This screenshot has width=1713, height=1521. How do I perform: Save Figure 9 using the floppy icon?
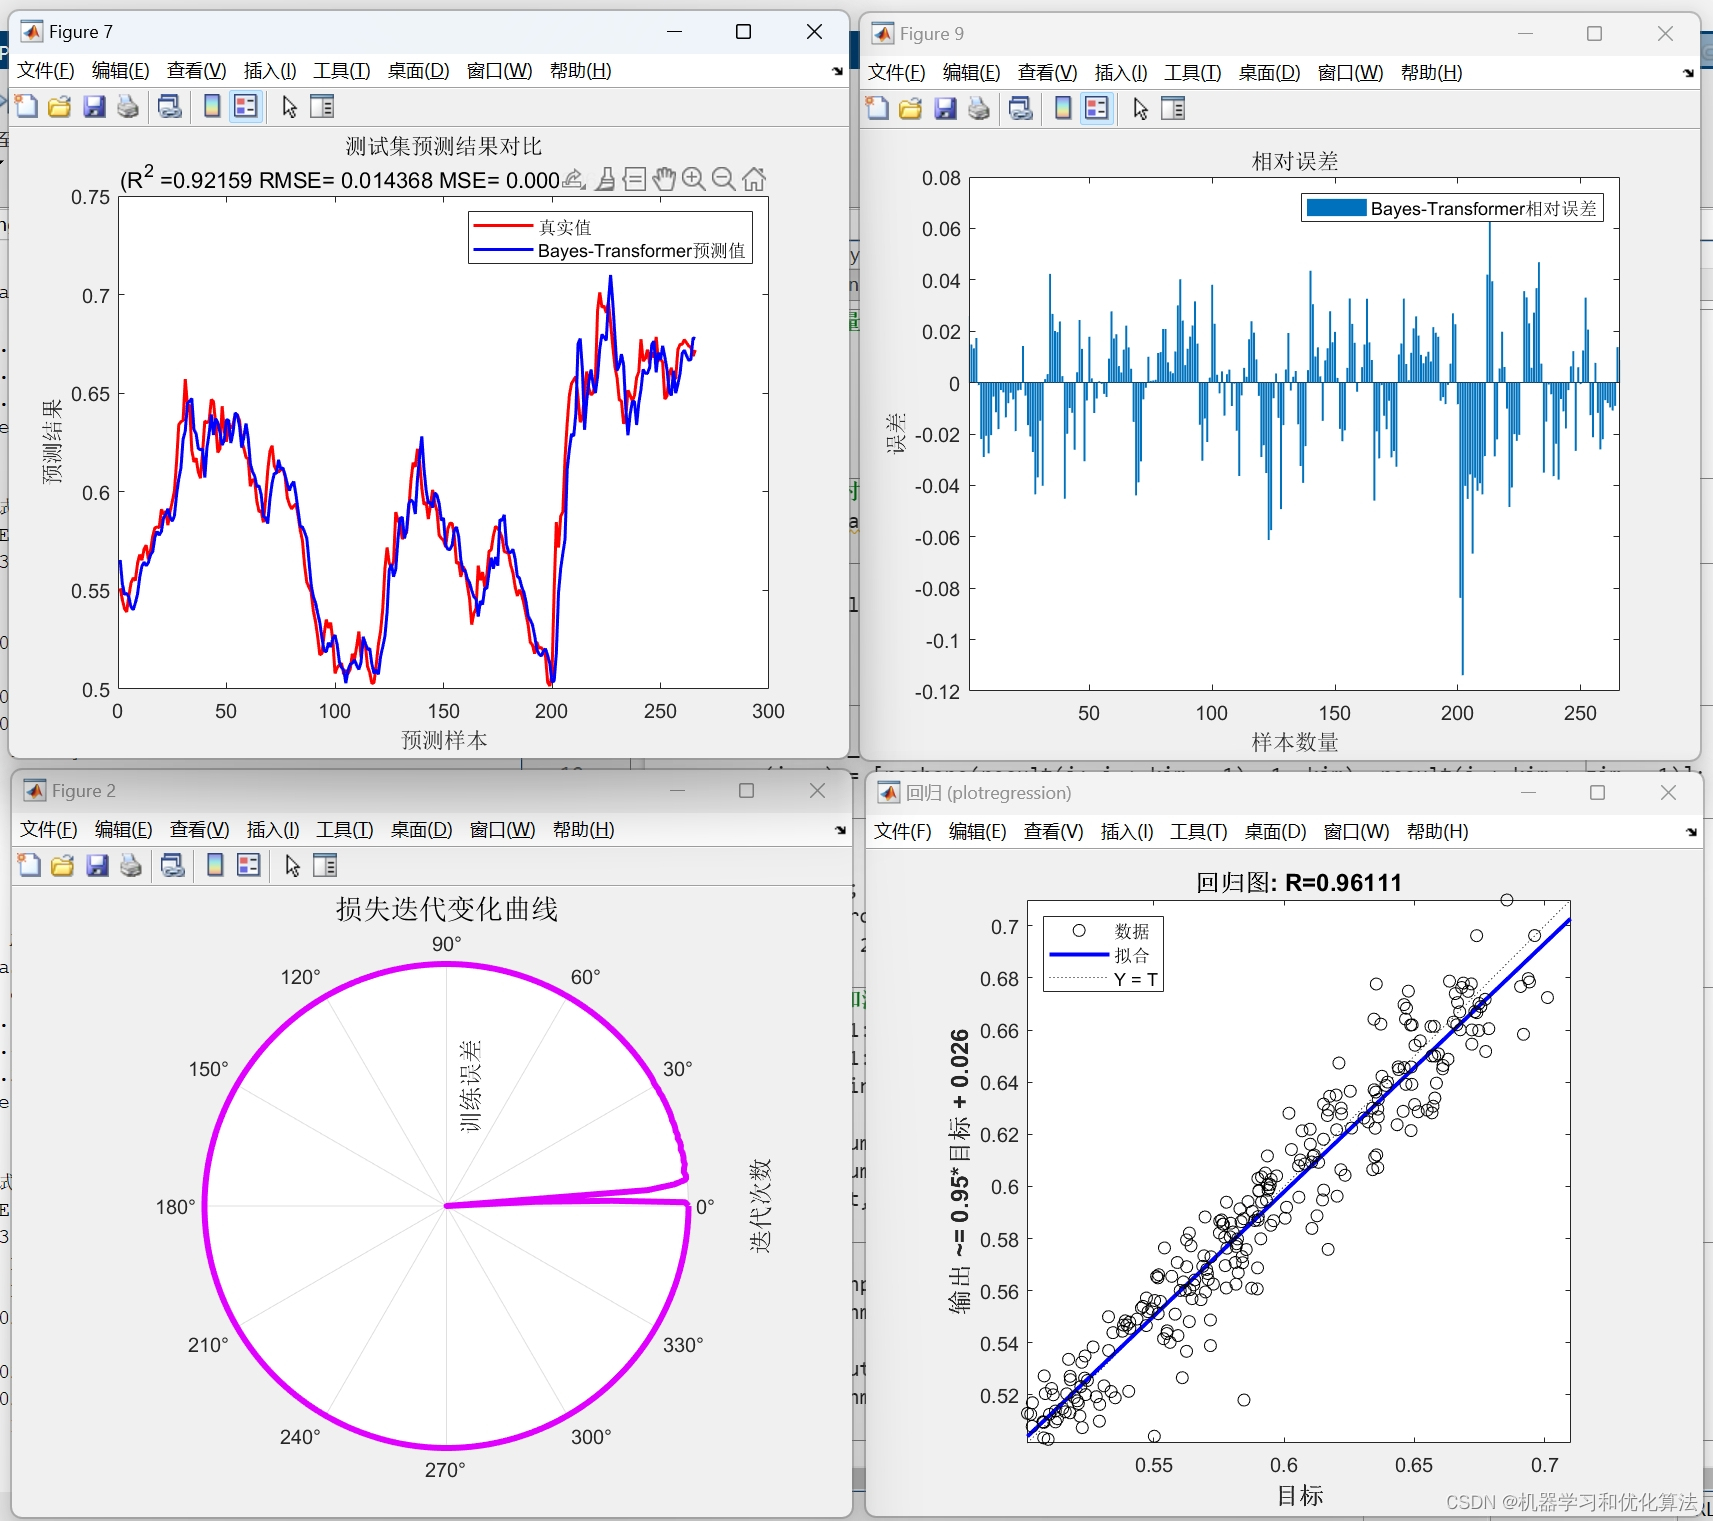945,108
